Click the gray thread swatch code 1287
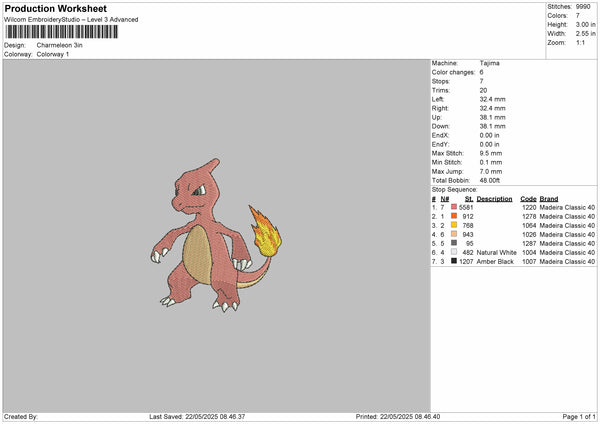600x424 pixels. point(454,243)
